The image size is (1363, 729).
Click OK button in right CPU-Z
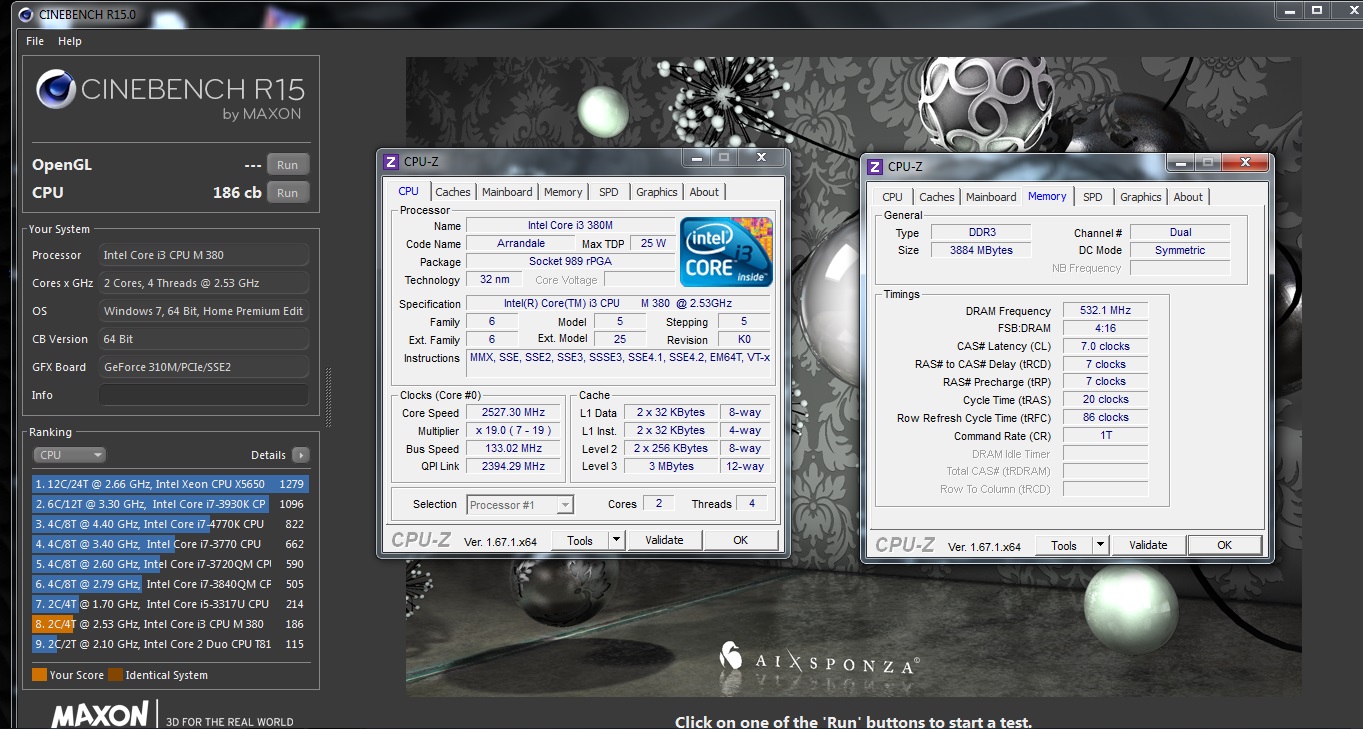click(x=1224, y=545)
